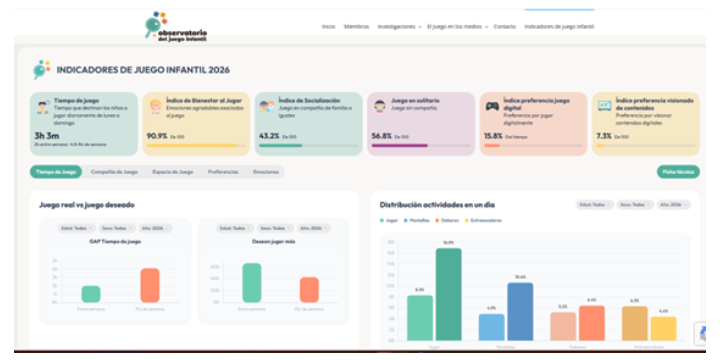Screen dimensions: 720x360
Task: Open Edad dropdown in Distribución actividades panel
Action: [x=595, y=205]
